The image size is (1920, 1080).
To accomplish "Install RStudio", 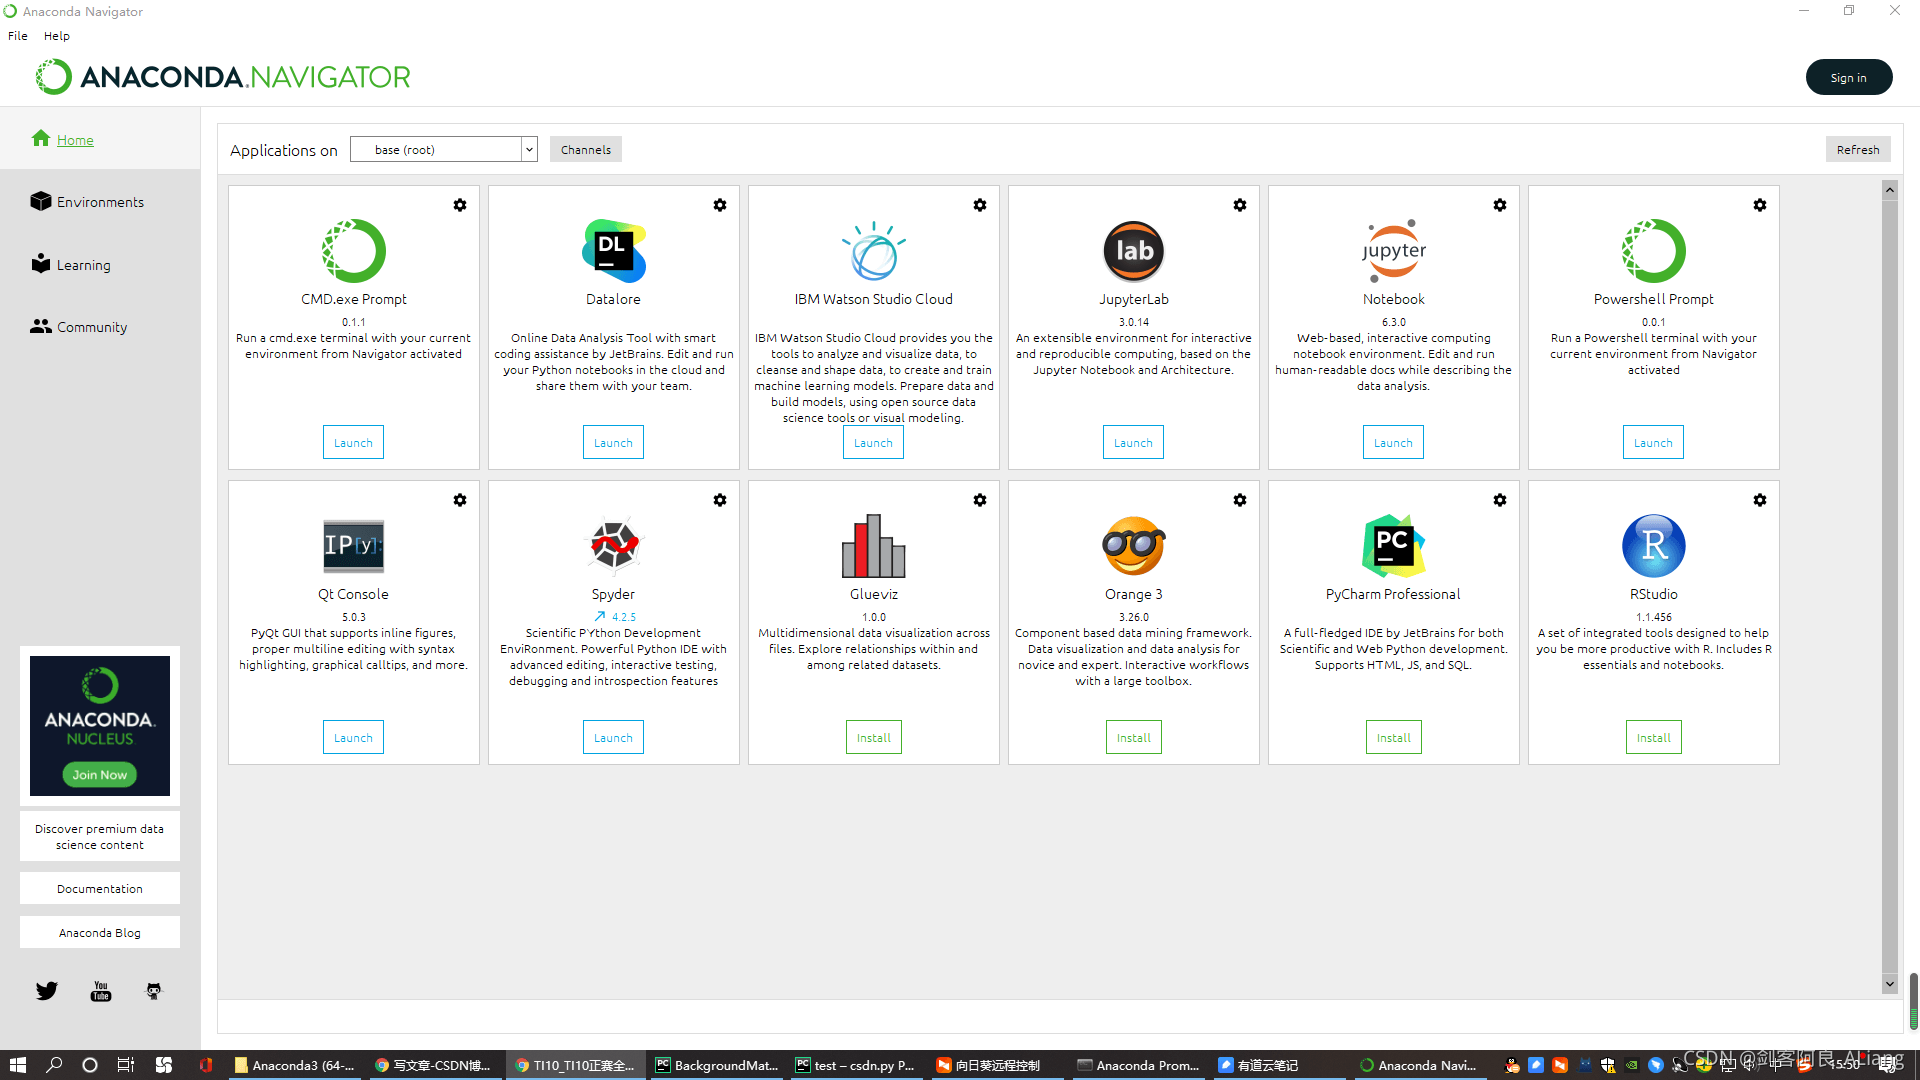I will (x=1654, y=737).
